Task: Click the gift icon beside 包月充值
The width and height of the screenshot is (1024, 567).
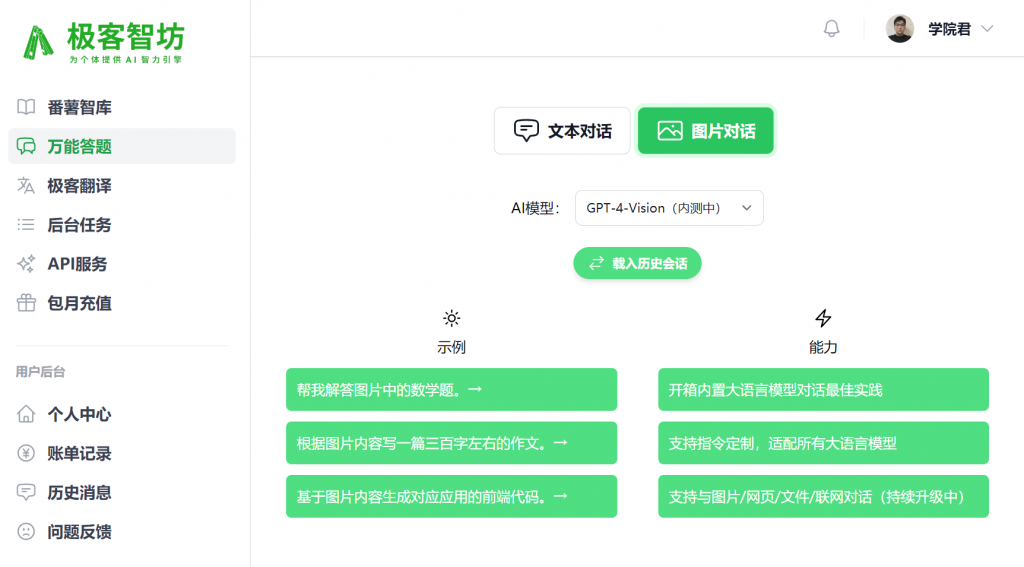Action: pos(26,303)
